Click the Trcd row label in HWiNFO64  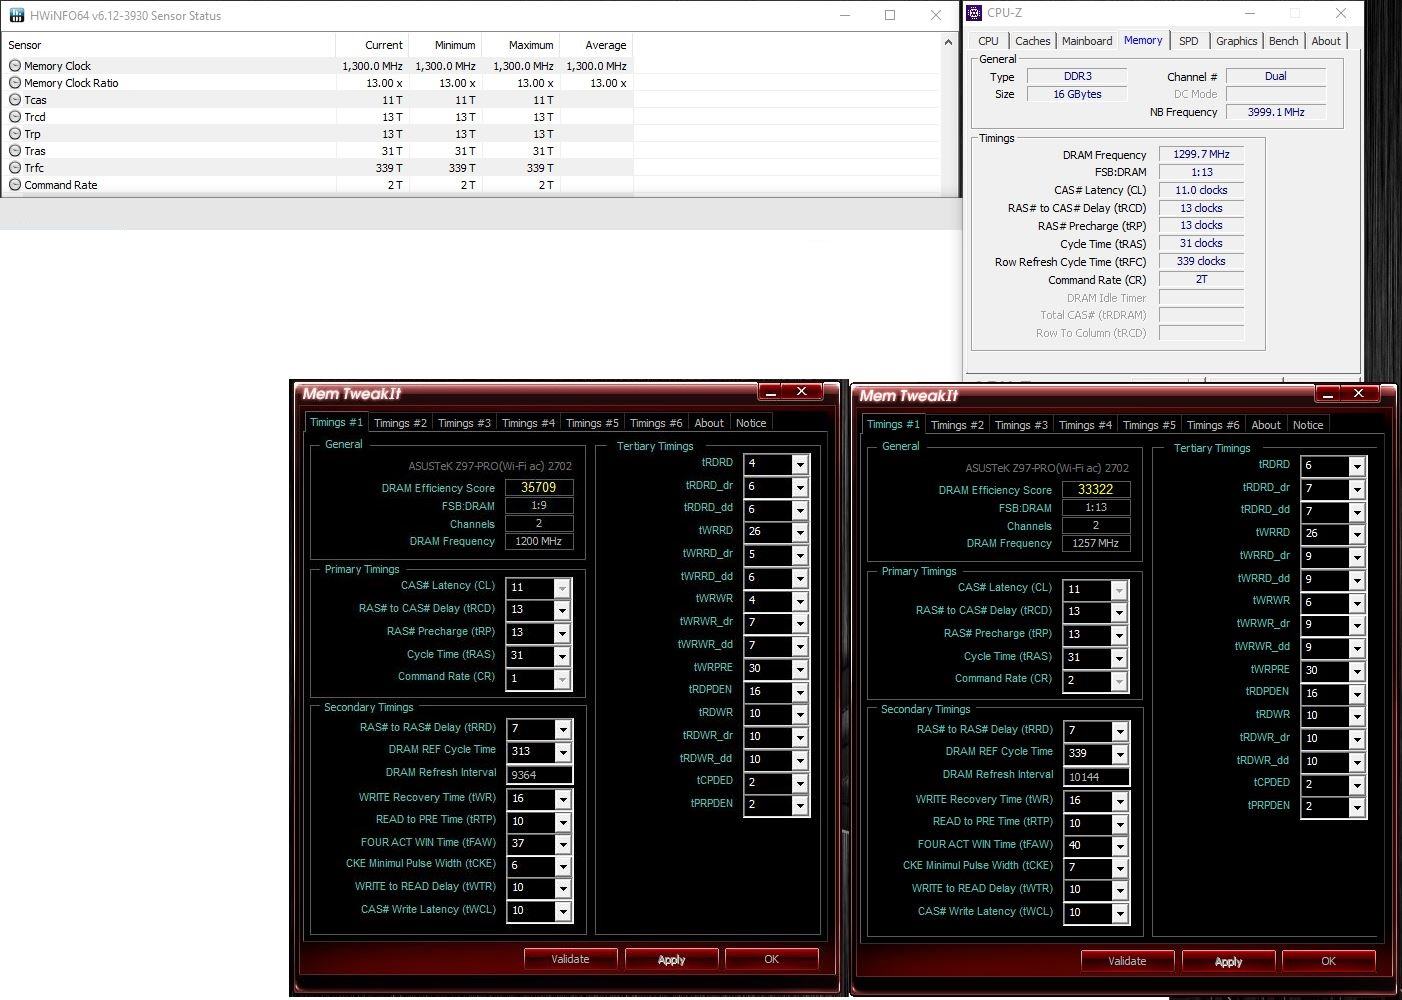(35, 117)
